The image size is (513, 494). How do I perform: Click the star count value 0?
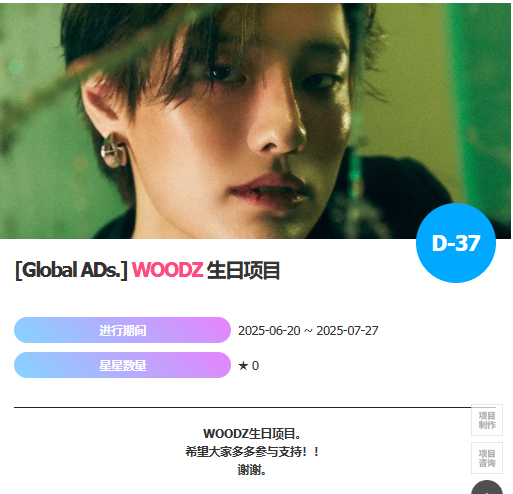tap(255, 366)
